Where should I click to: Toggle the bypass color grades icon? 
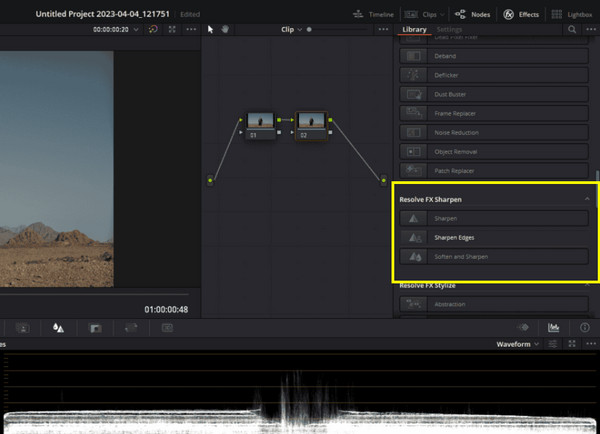[x=153, y=29]
